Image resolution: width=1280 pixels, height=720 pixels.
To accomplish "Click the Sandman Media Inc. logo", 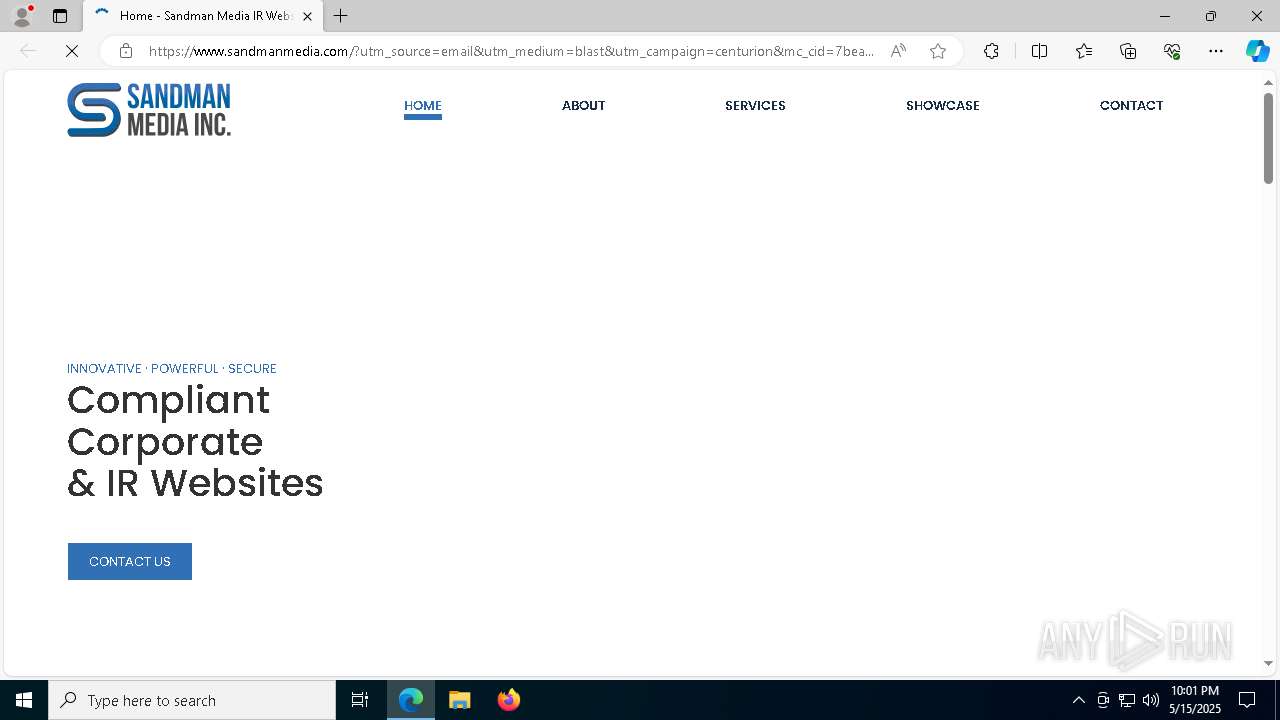I will point(149,110).
